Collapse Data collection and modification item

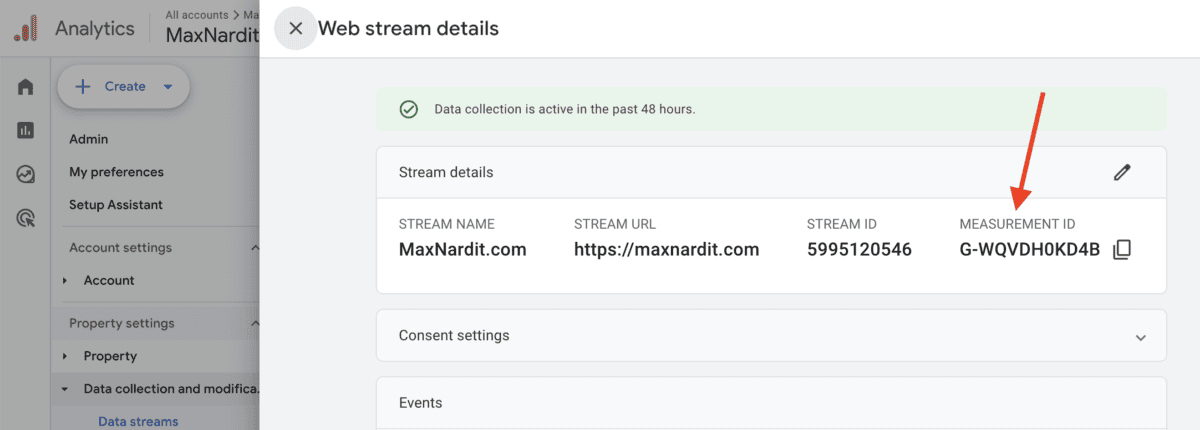click(65, 389)
